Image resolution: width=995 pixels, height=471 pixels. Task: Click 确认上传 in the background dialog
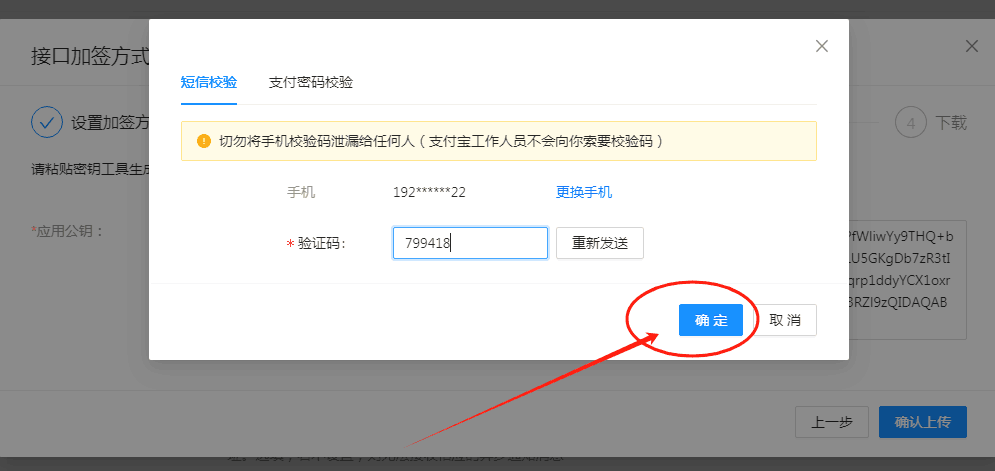click(x=923, y=422)
